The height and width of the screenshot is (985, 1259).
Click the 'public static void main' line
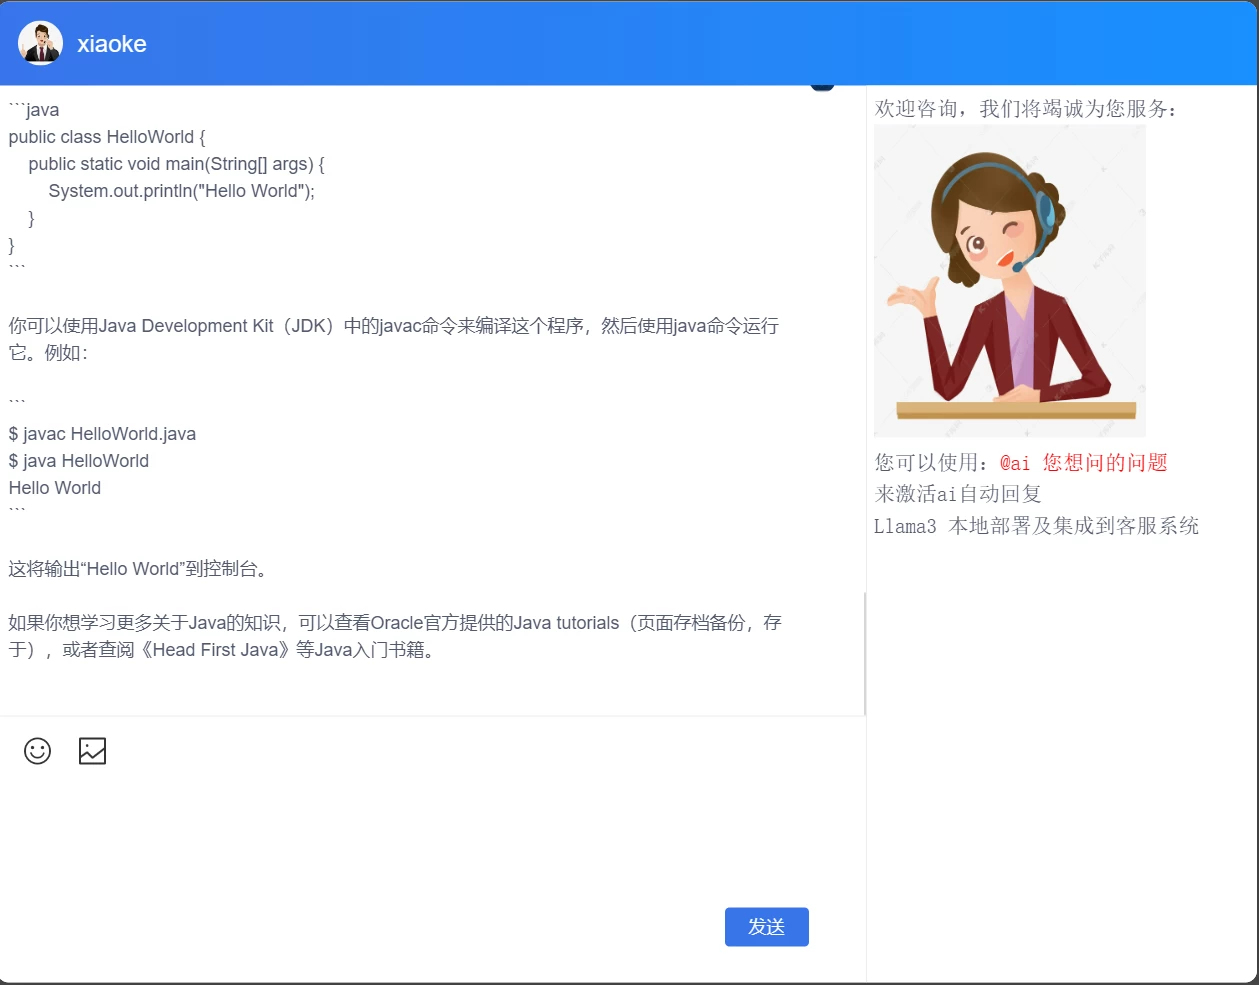click(176, 164)
